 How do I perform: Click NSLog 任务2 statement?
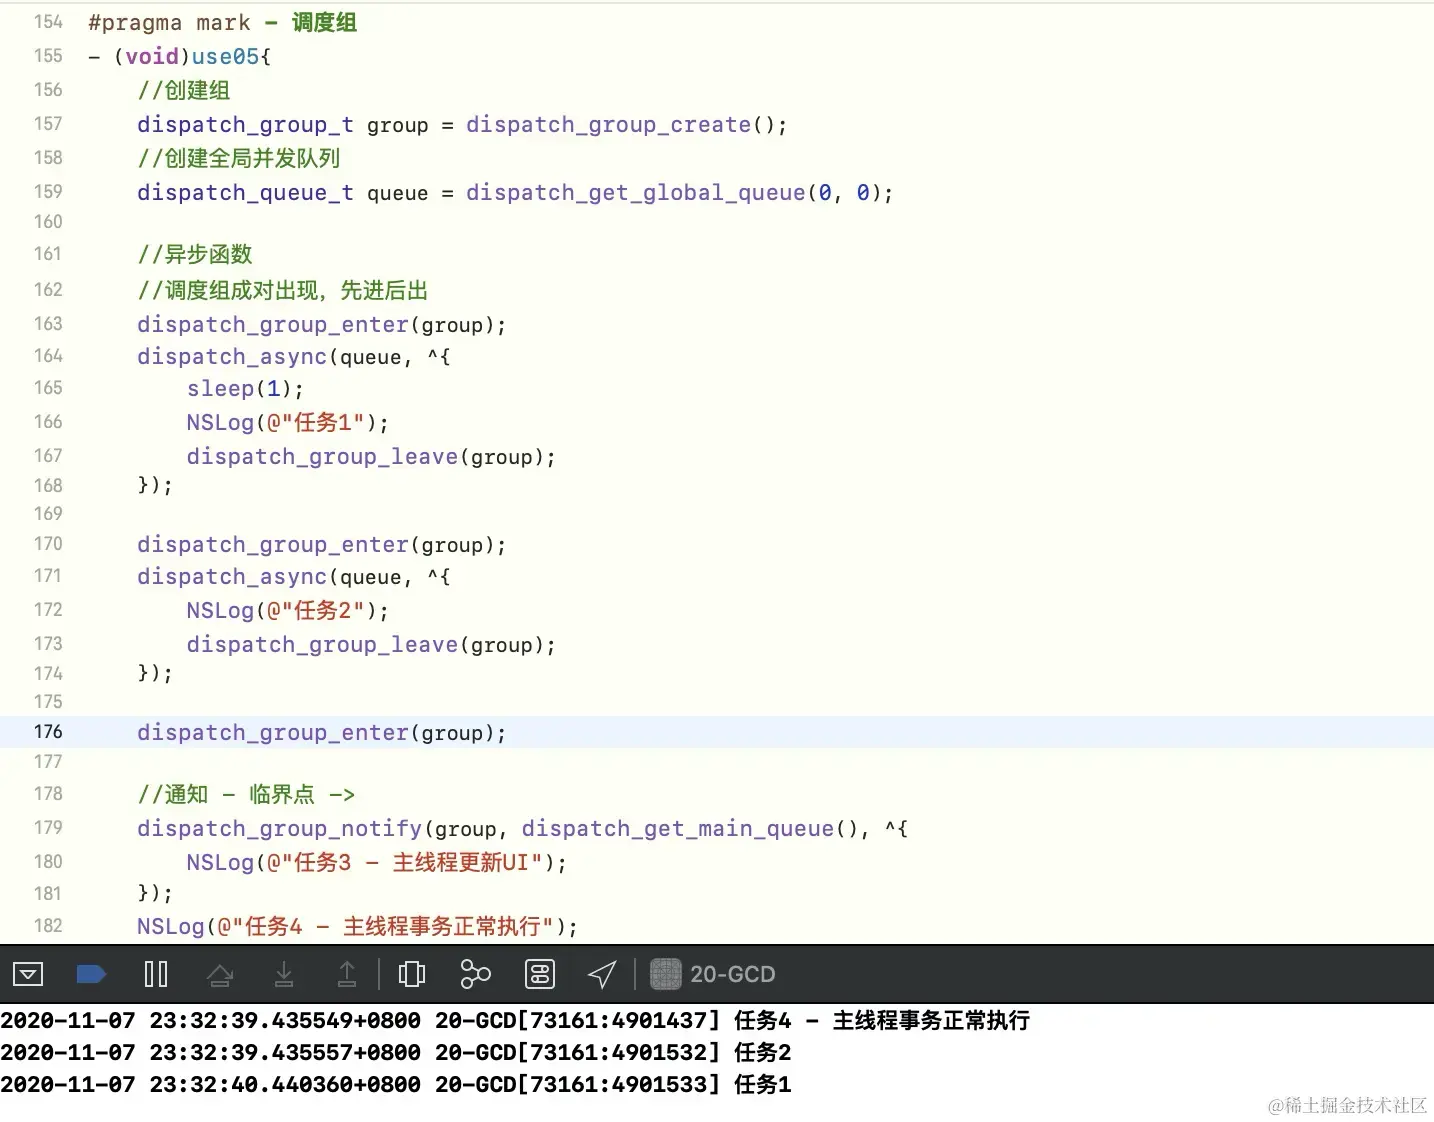tap(287, 611)
